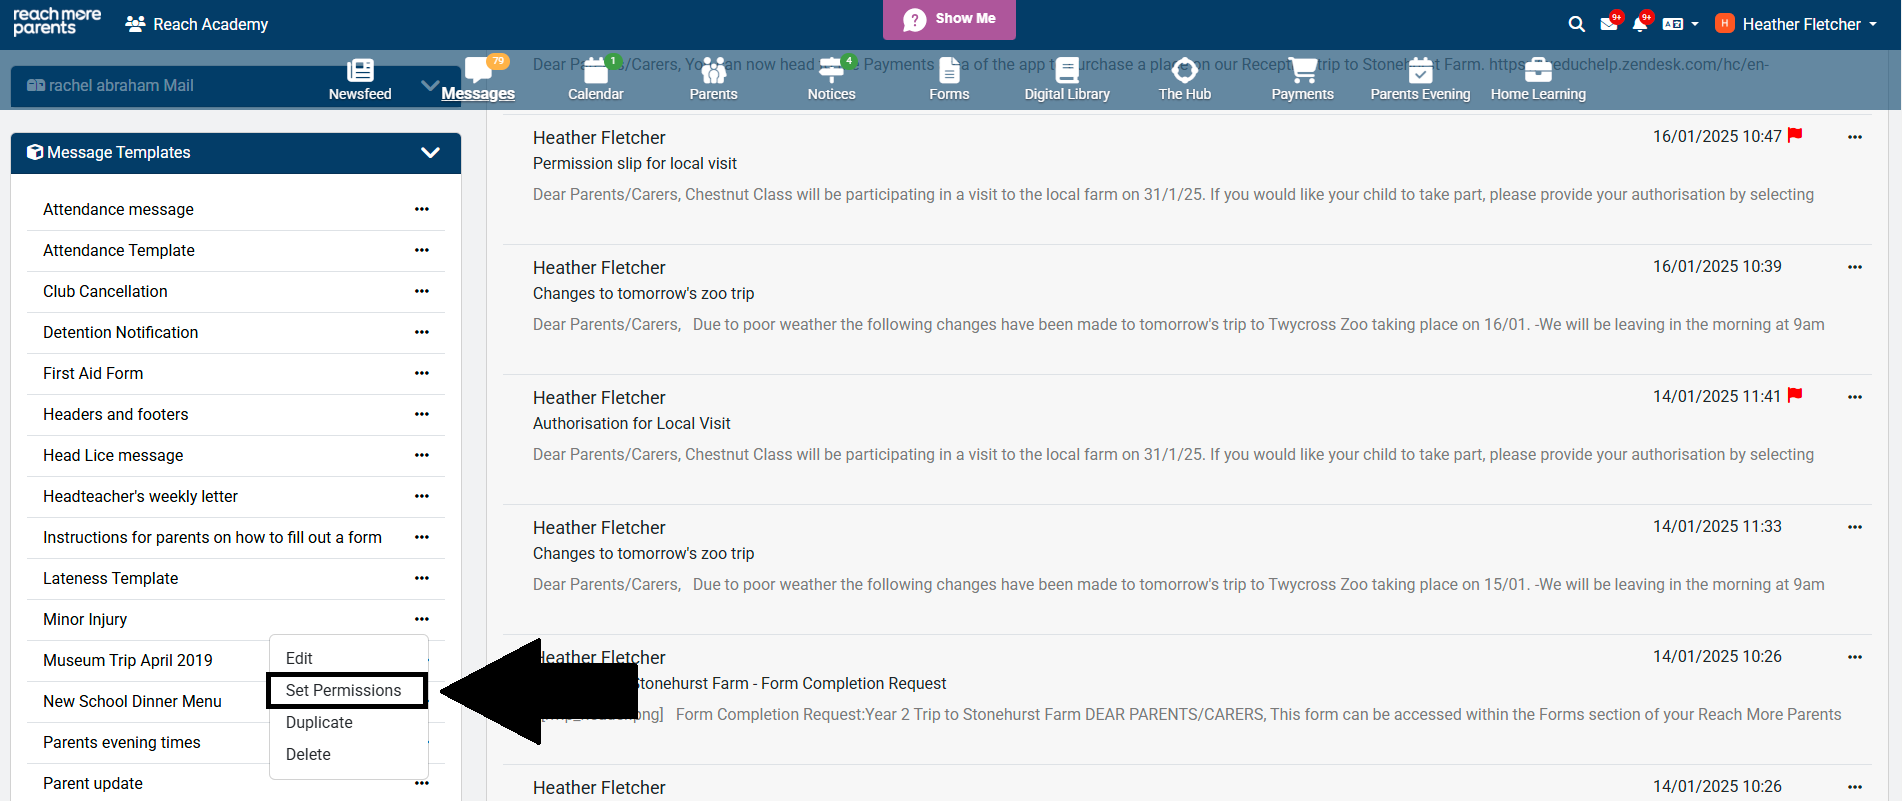Open the Calendar icon
Image resolution: width=1902 pixels, height=801 pixels.
[595, 71]
